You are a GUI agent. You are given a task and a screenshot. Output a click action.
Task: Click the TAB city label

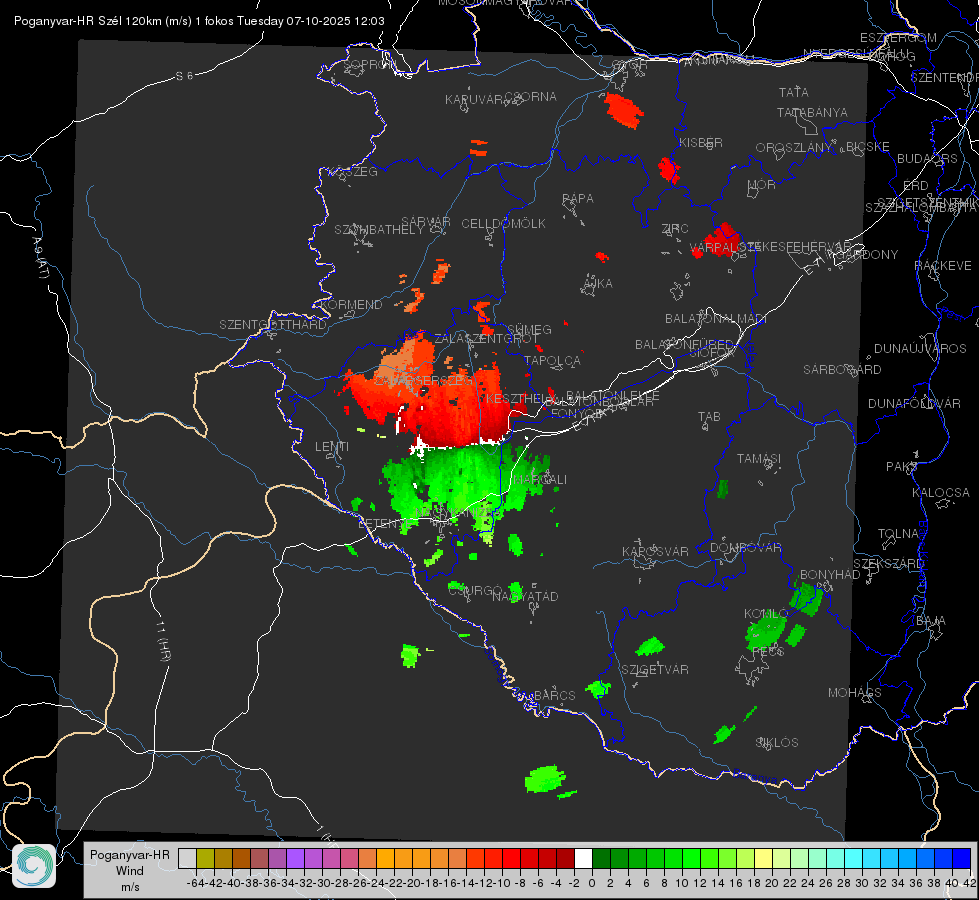(709, 417)
